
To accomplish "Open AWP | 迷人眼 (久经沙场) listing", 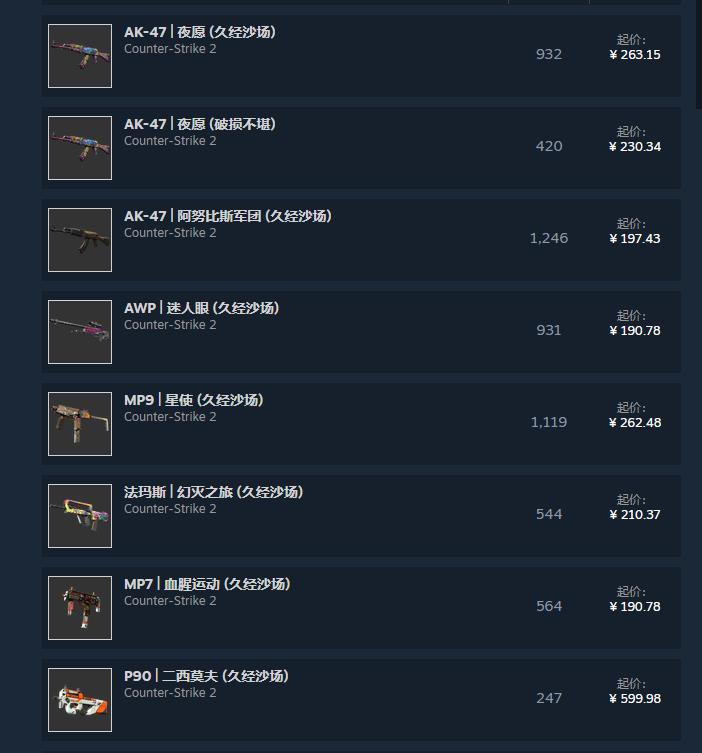I will (202, 308).
